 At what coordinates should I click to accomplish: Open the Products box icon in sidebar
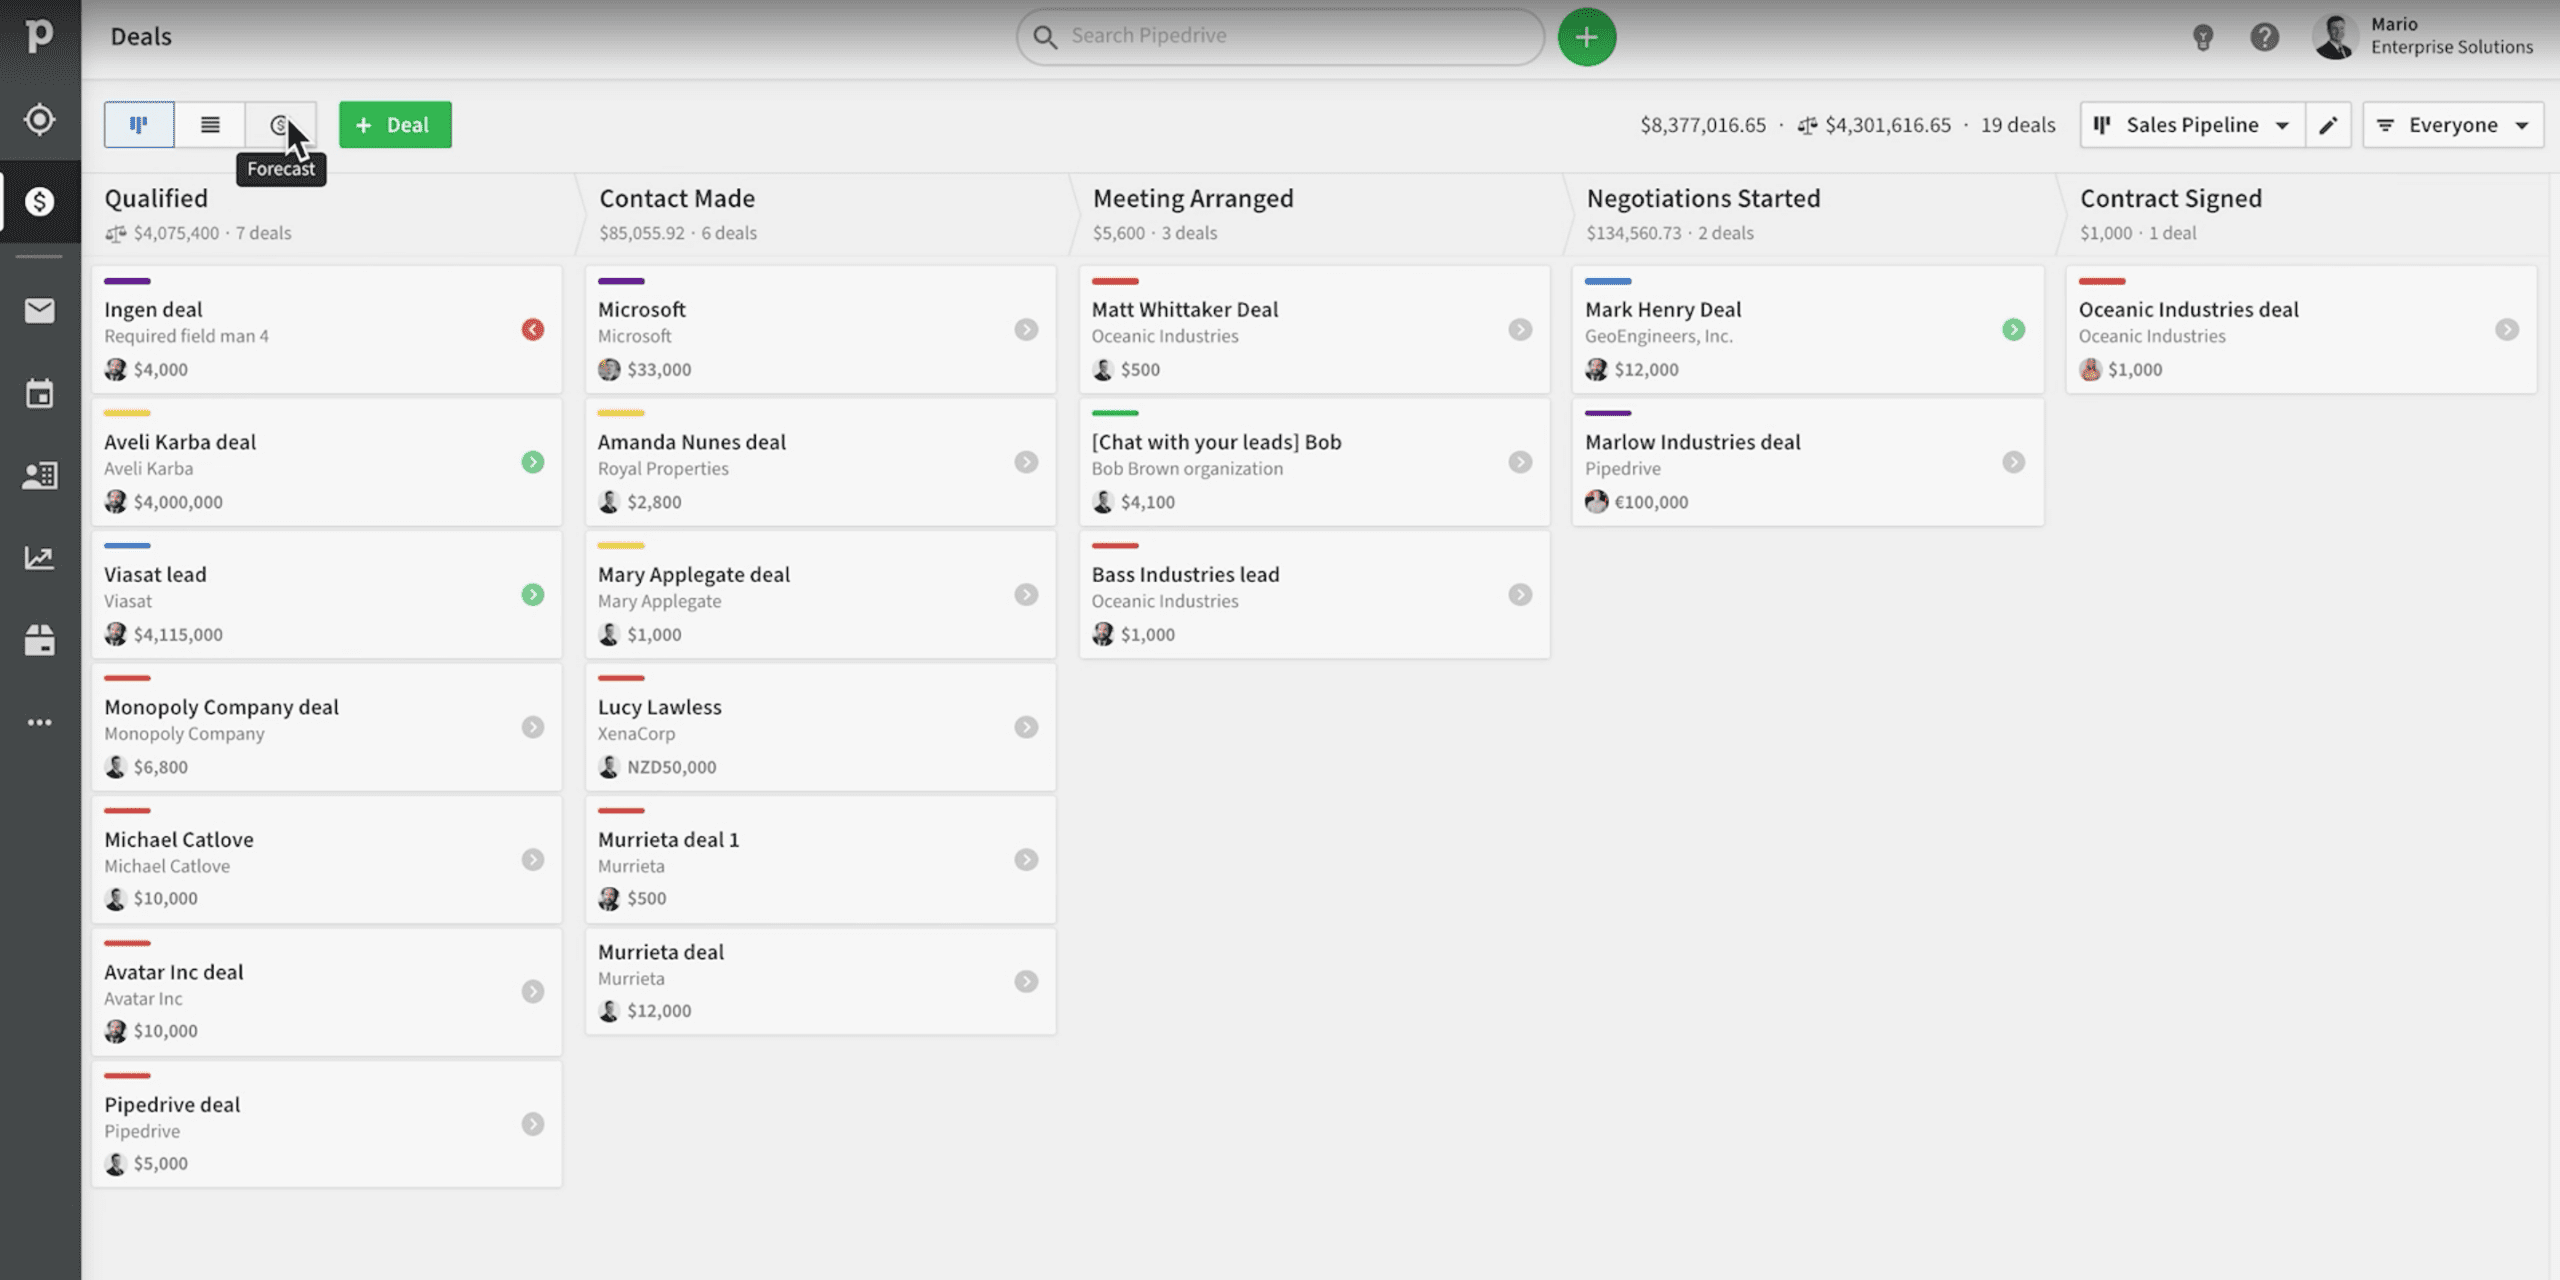click(39, 640)
